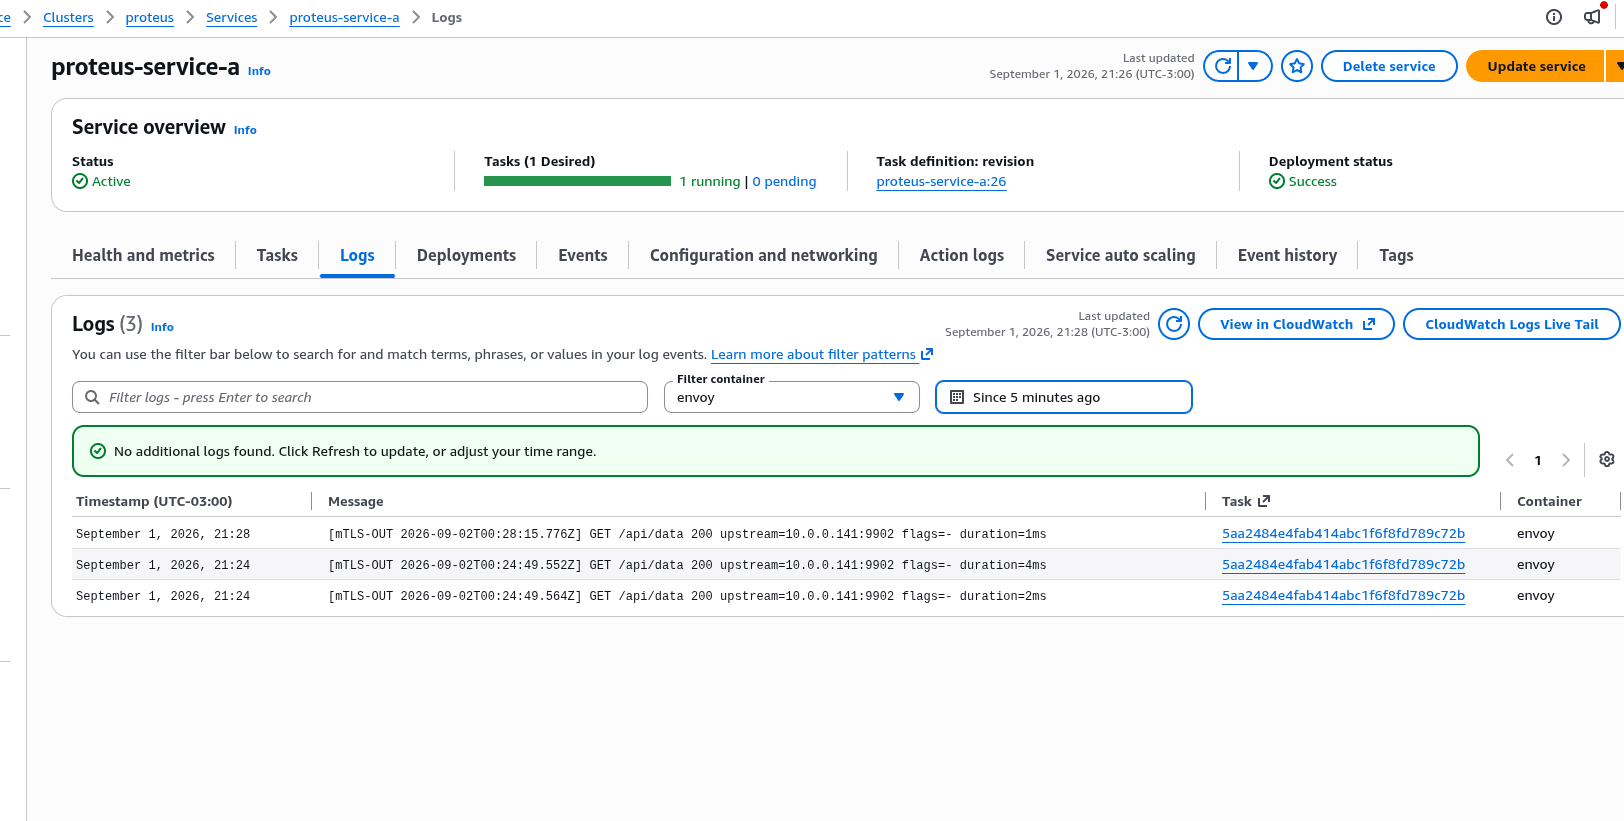Click the calendar icon in time range

pyautogui.click(x=957, y=397)
